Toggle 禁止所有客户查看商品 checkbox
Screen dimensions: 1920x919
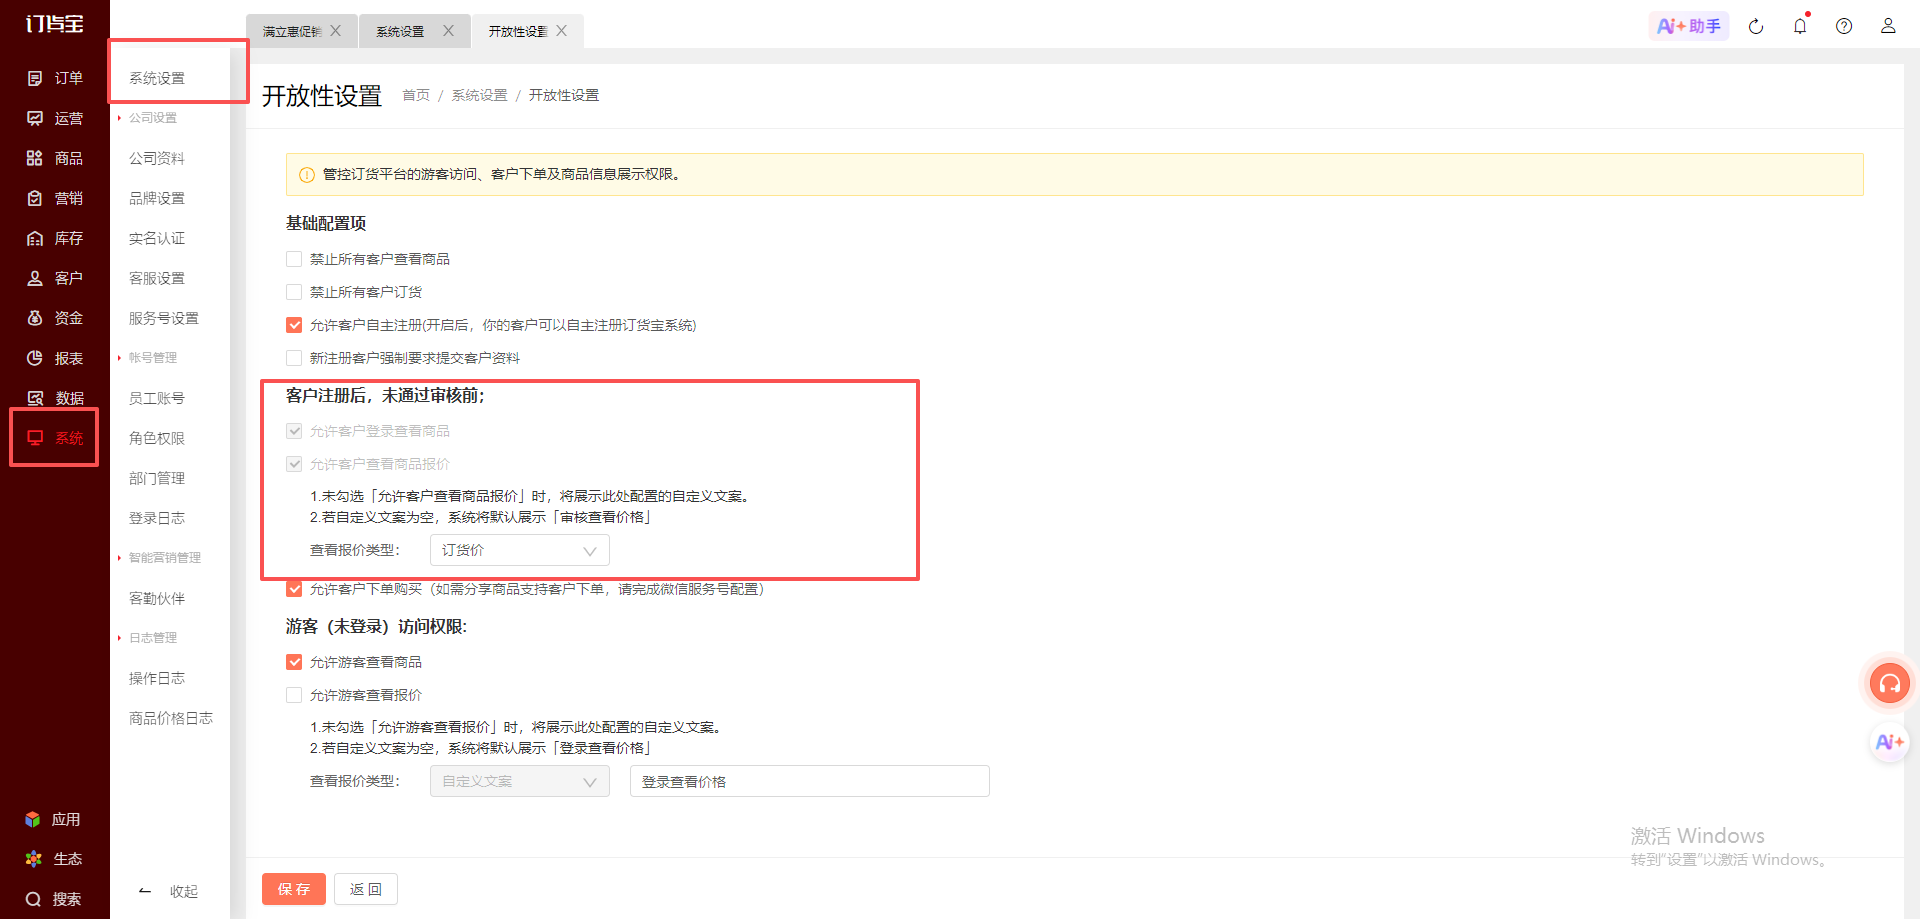tap(294, 259)
